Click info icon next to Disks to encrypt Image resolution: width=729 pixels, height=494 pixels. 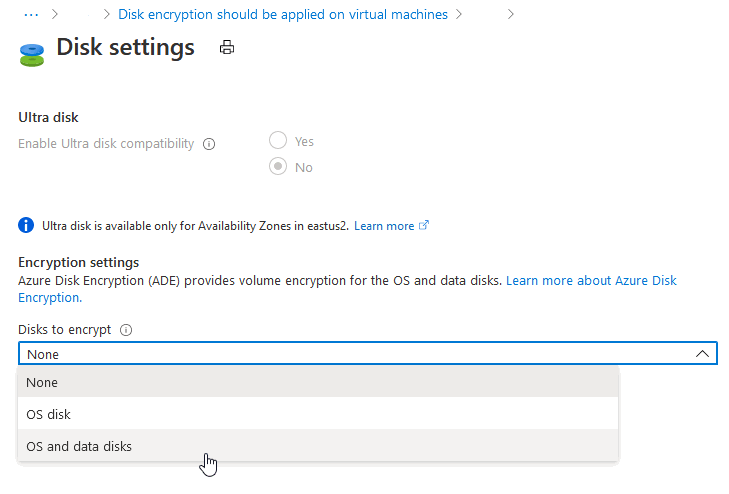(126, 330)
